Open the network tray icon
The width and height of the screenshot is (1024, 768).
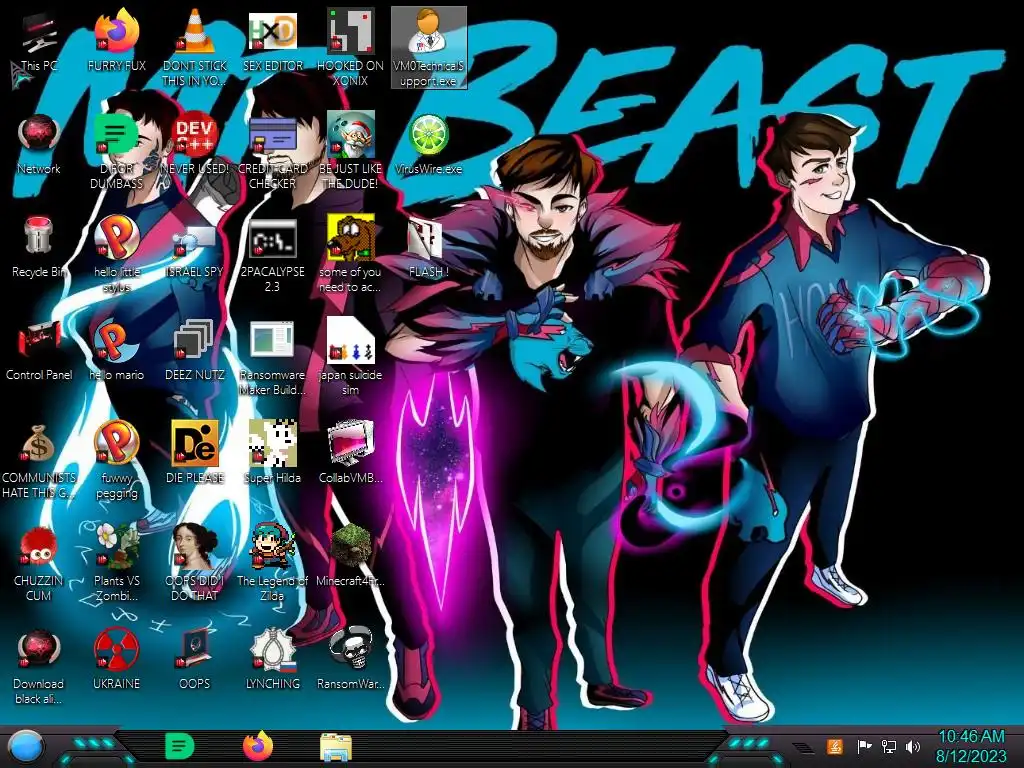tap(888, 746)
